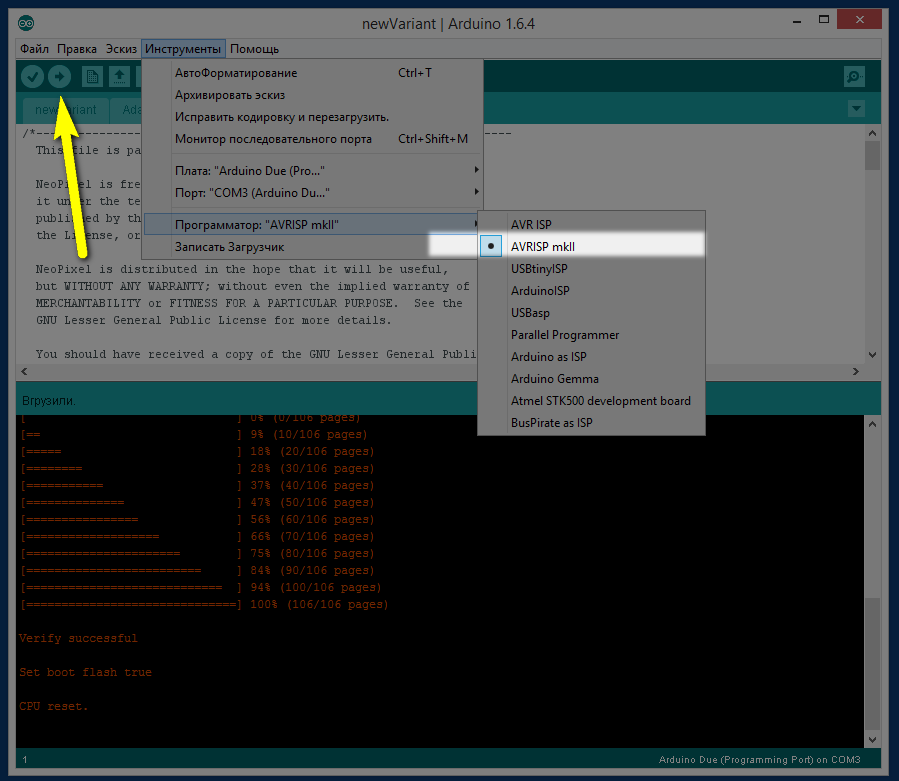899x781 pixels.
Task: Open the Правка menu
Action: click(77, 49)
